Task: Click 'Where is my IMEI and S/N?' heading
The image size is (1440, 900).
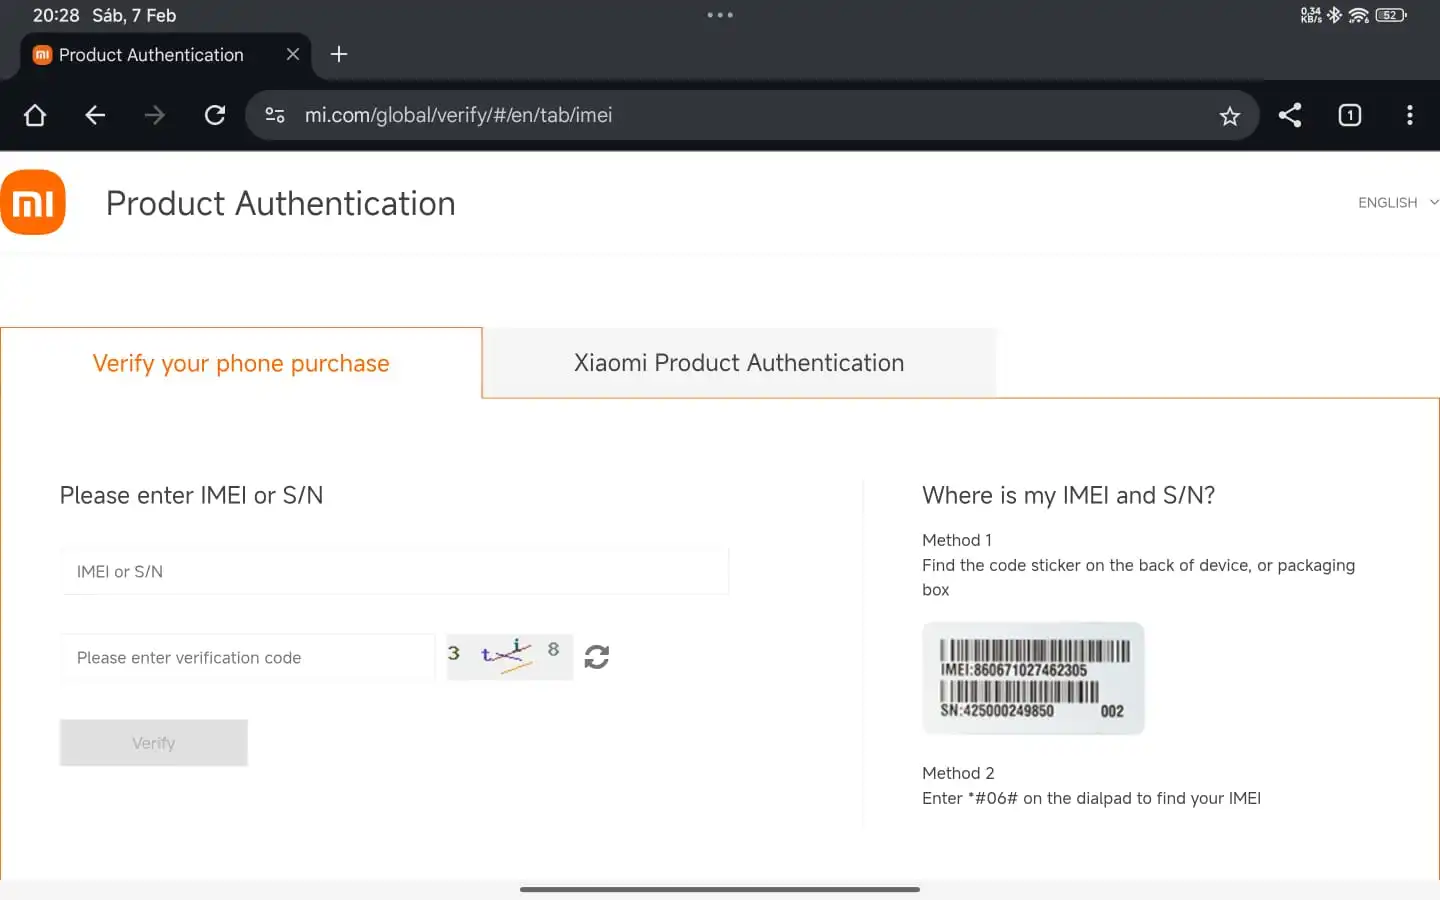Action: [x=1068, y=495]
